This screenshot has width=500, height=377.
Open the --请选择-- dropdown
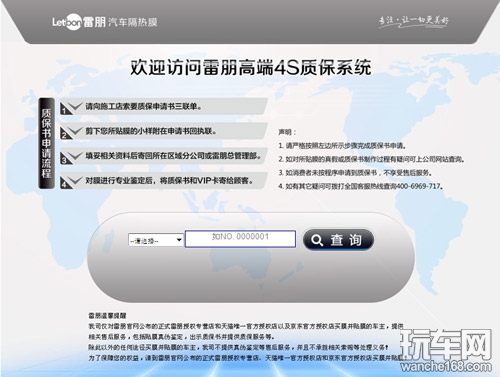click(156, 240)
